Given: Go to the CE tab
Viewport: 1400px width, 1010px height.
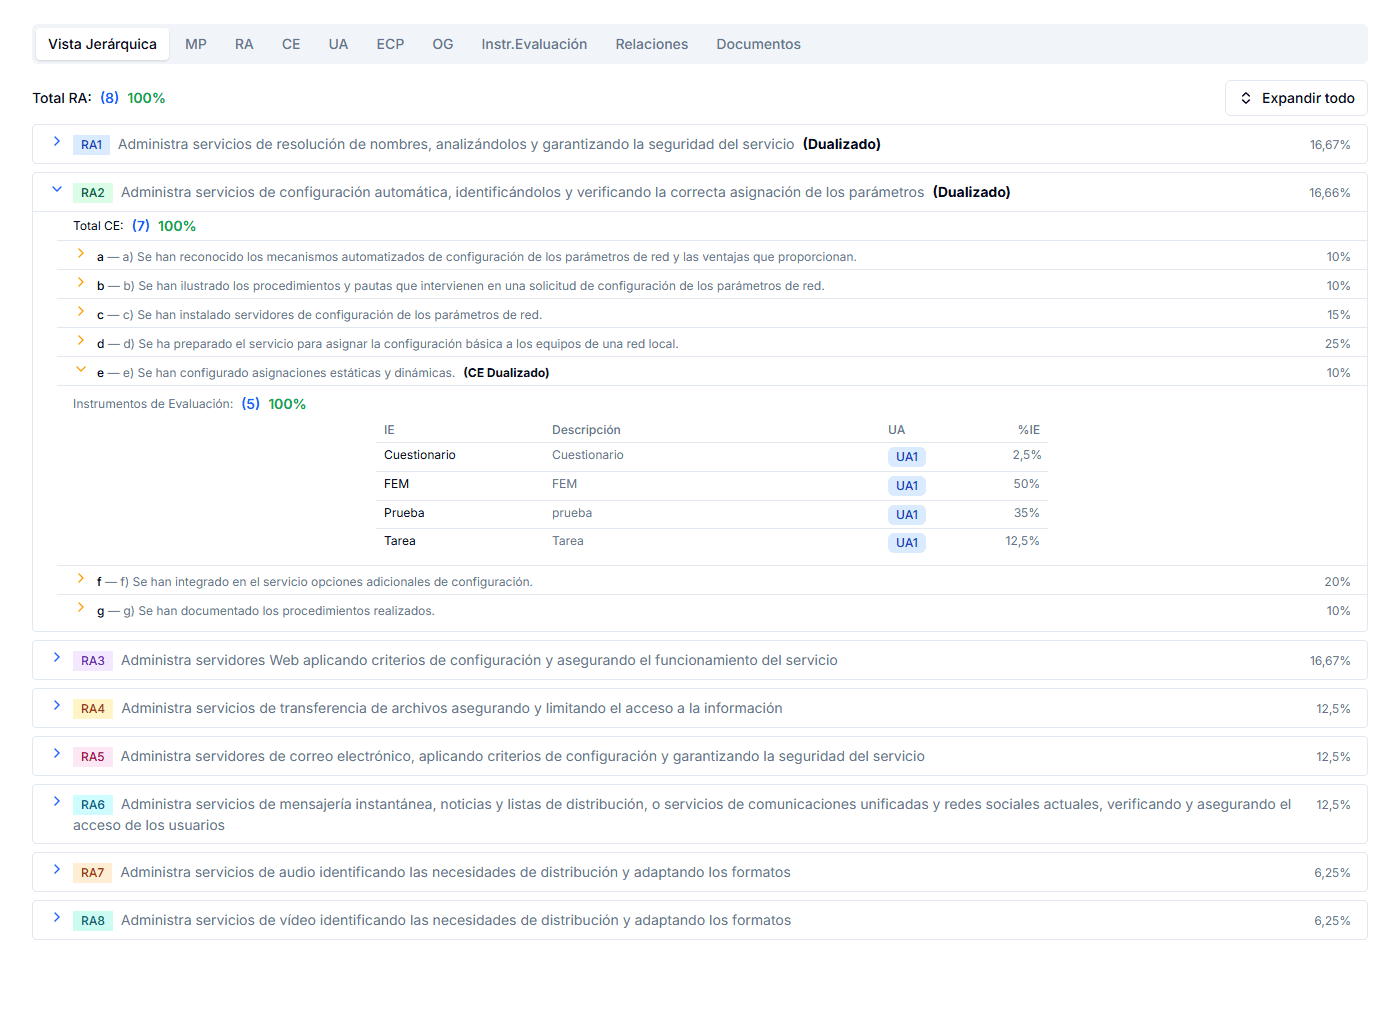Looking at the screenshot, I should pos(291,44).
